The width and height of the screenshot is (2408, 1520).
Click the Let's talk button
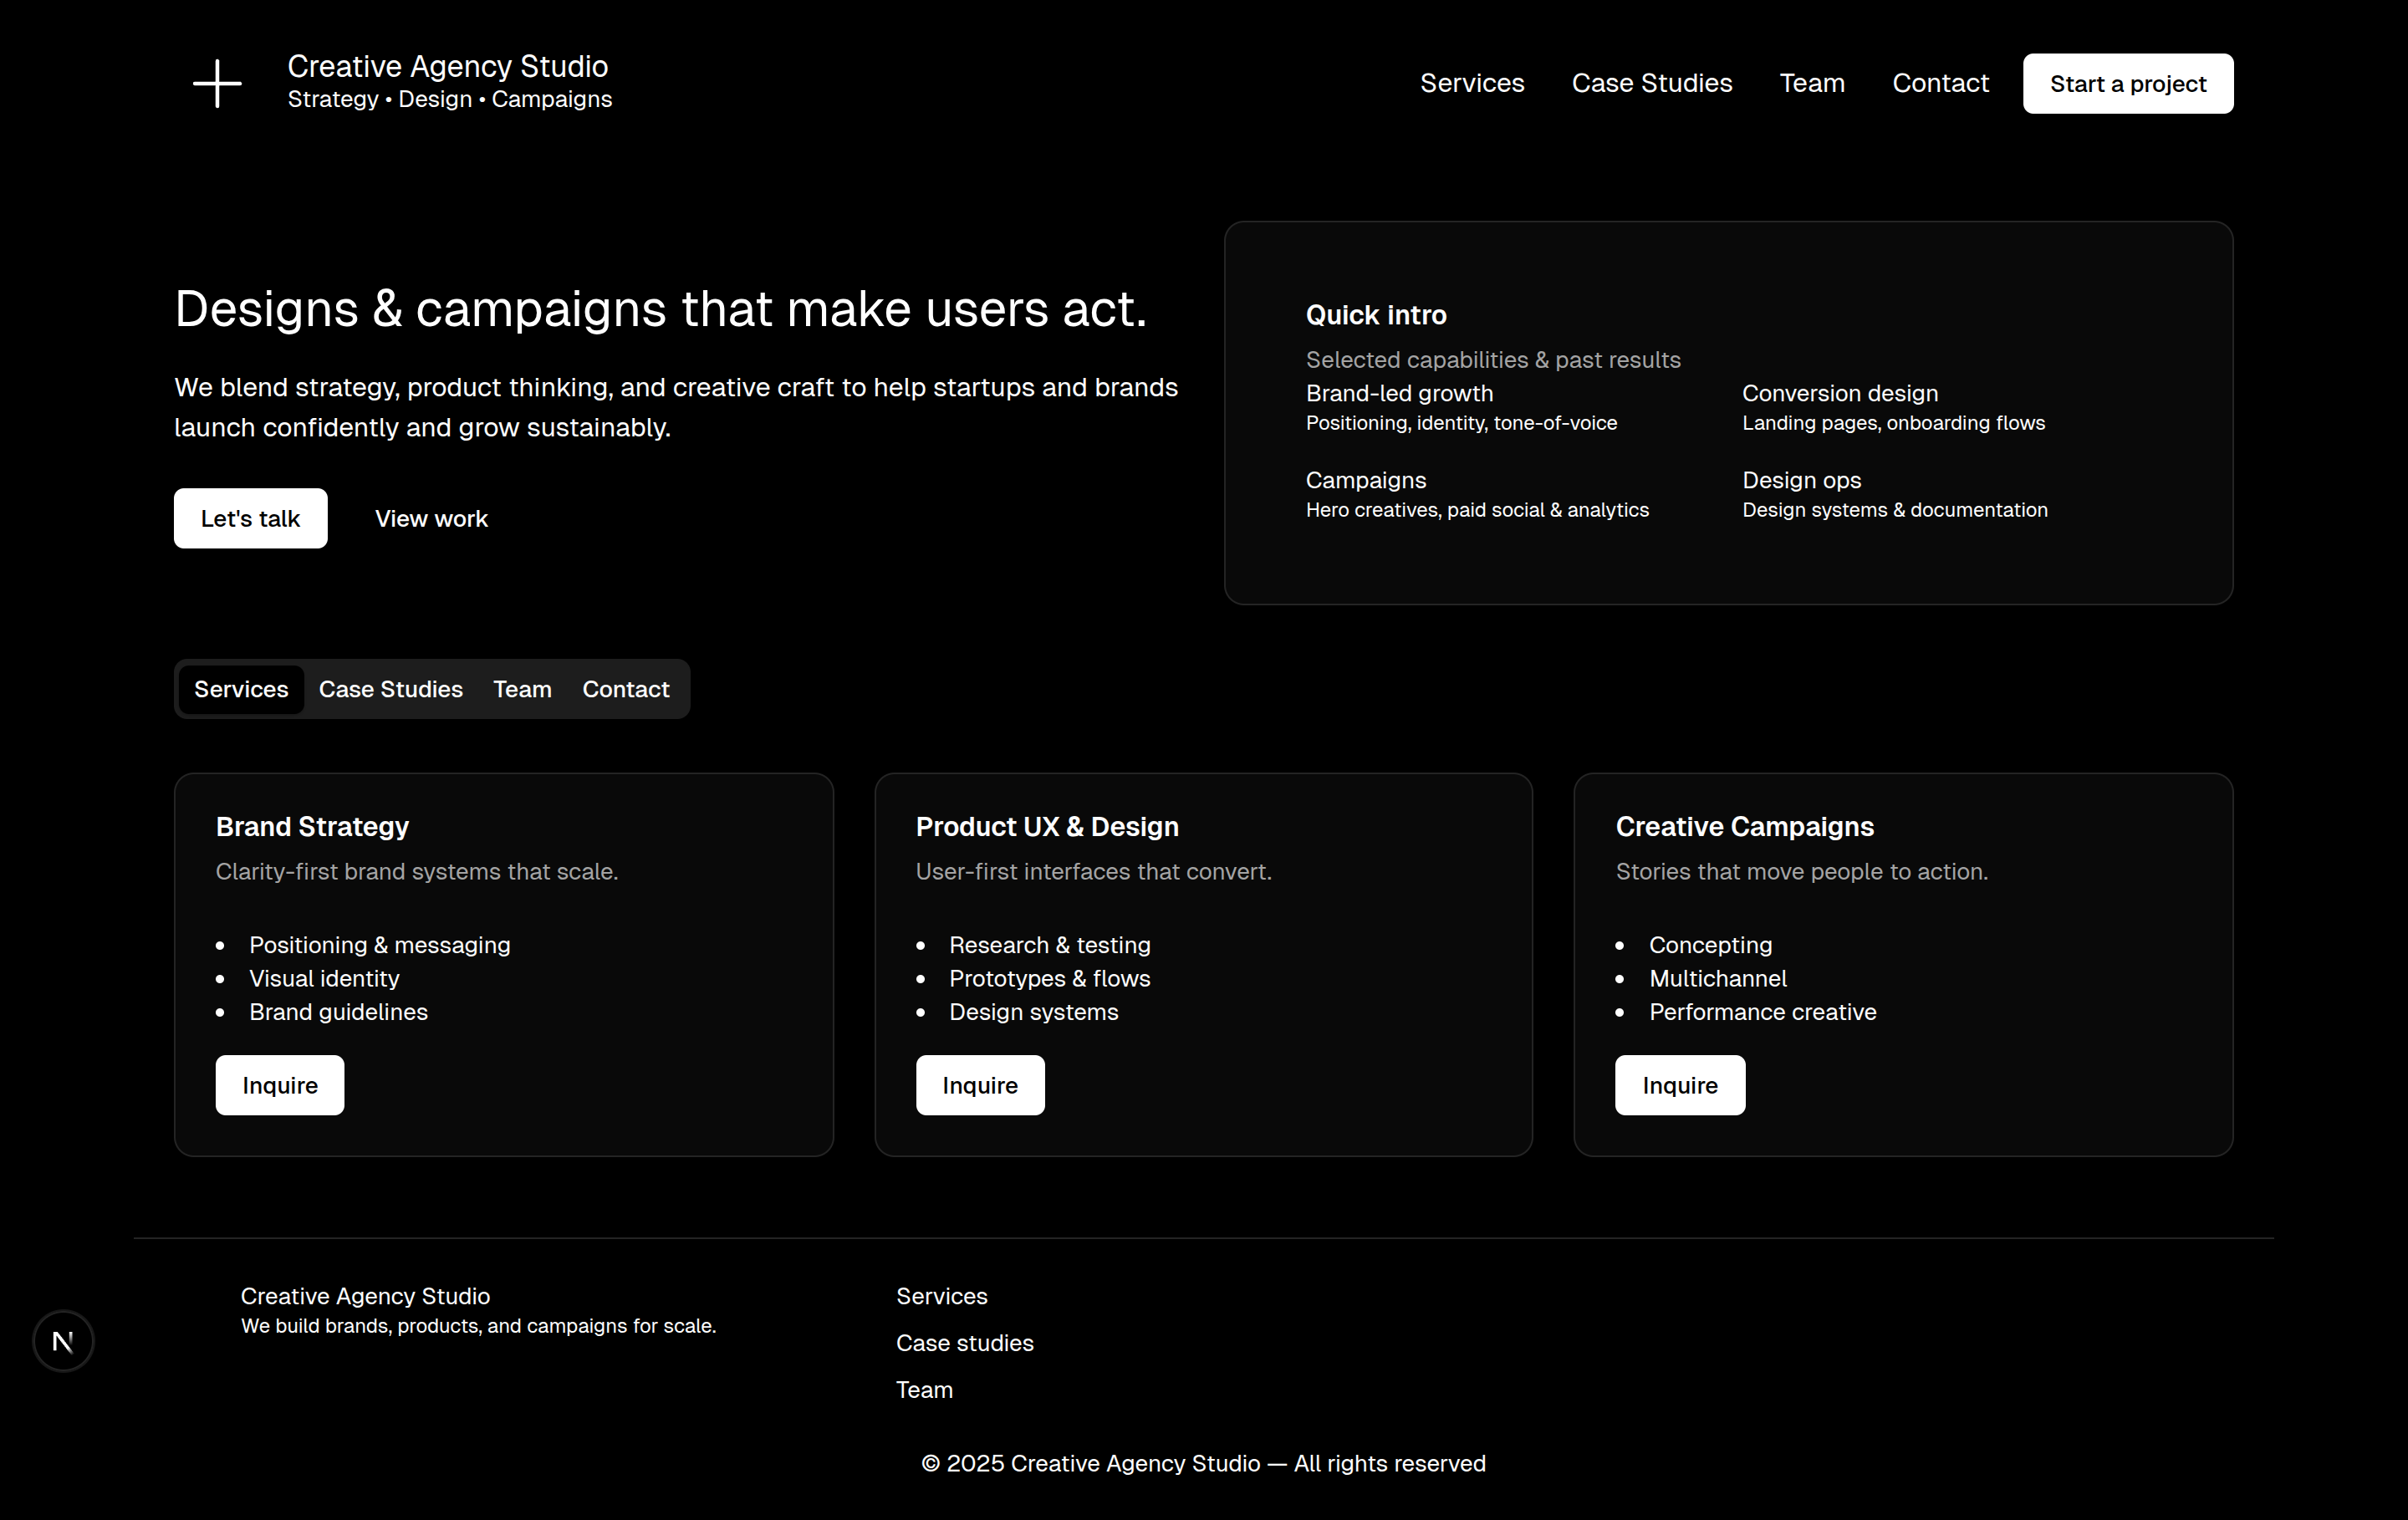pyautogui.click(x=250, y=518)
